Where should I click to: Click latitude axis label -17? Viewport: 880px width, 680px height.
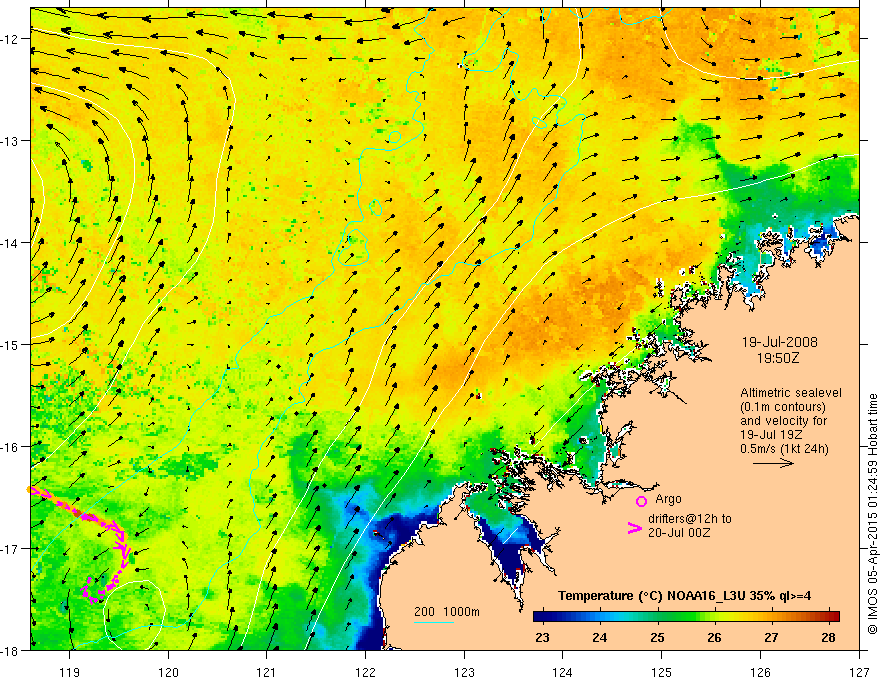pos(11,549)
